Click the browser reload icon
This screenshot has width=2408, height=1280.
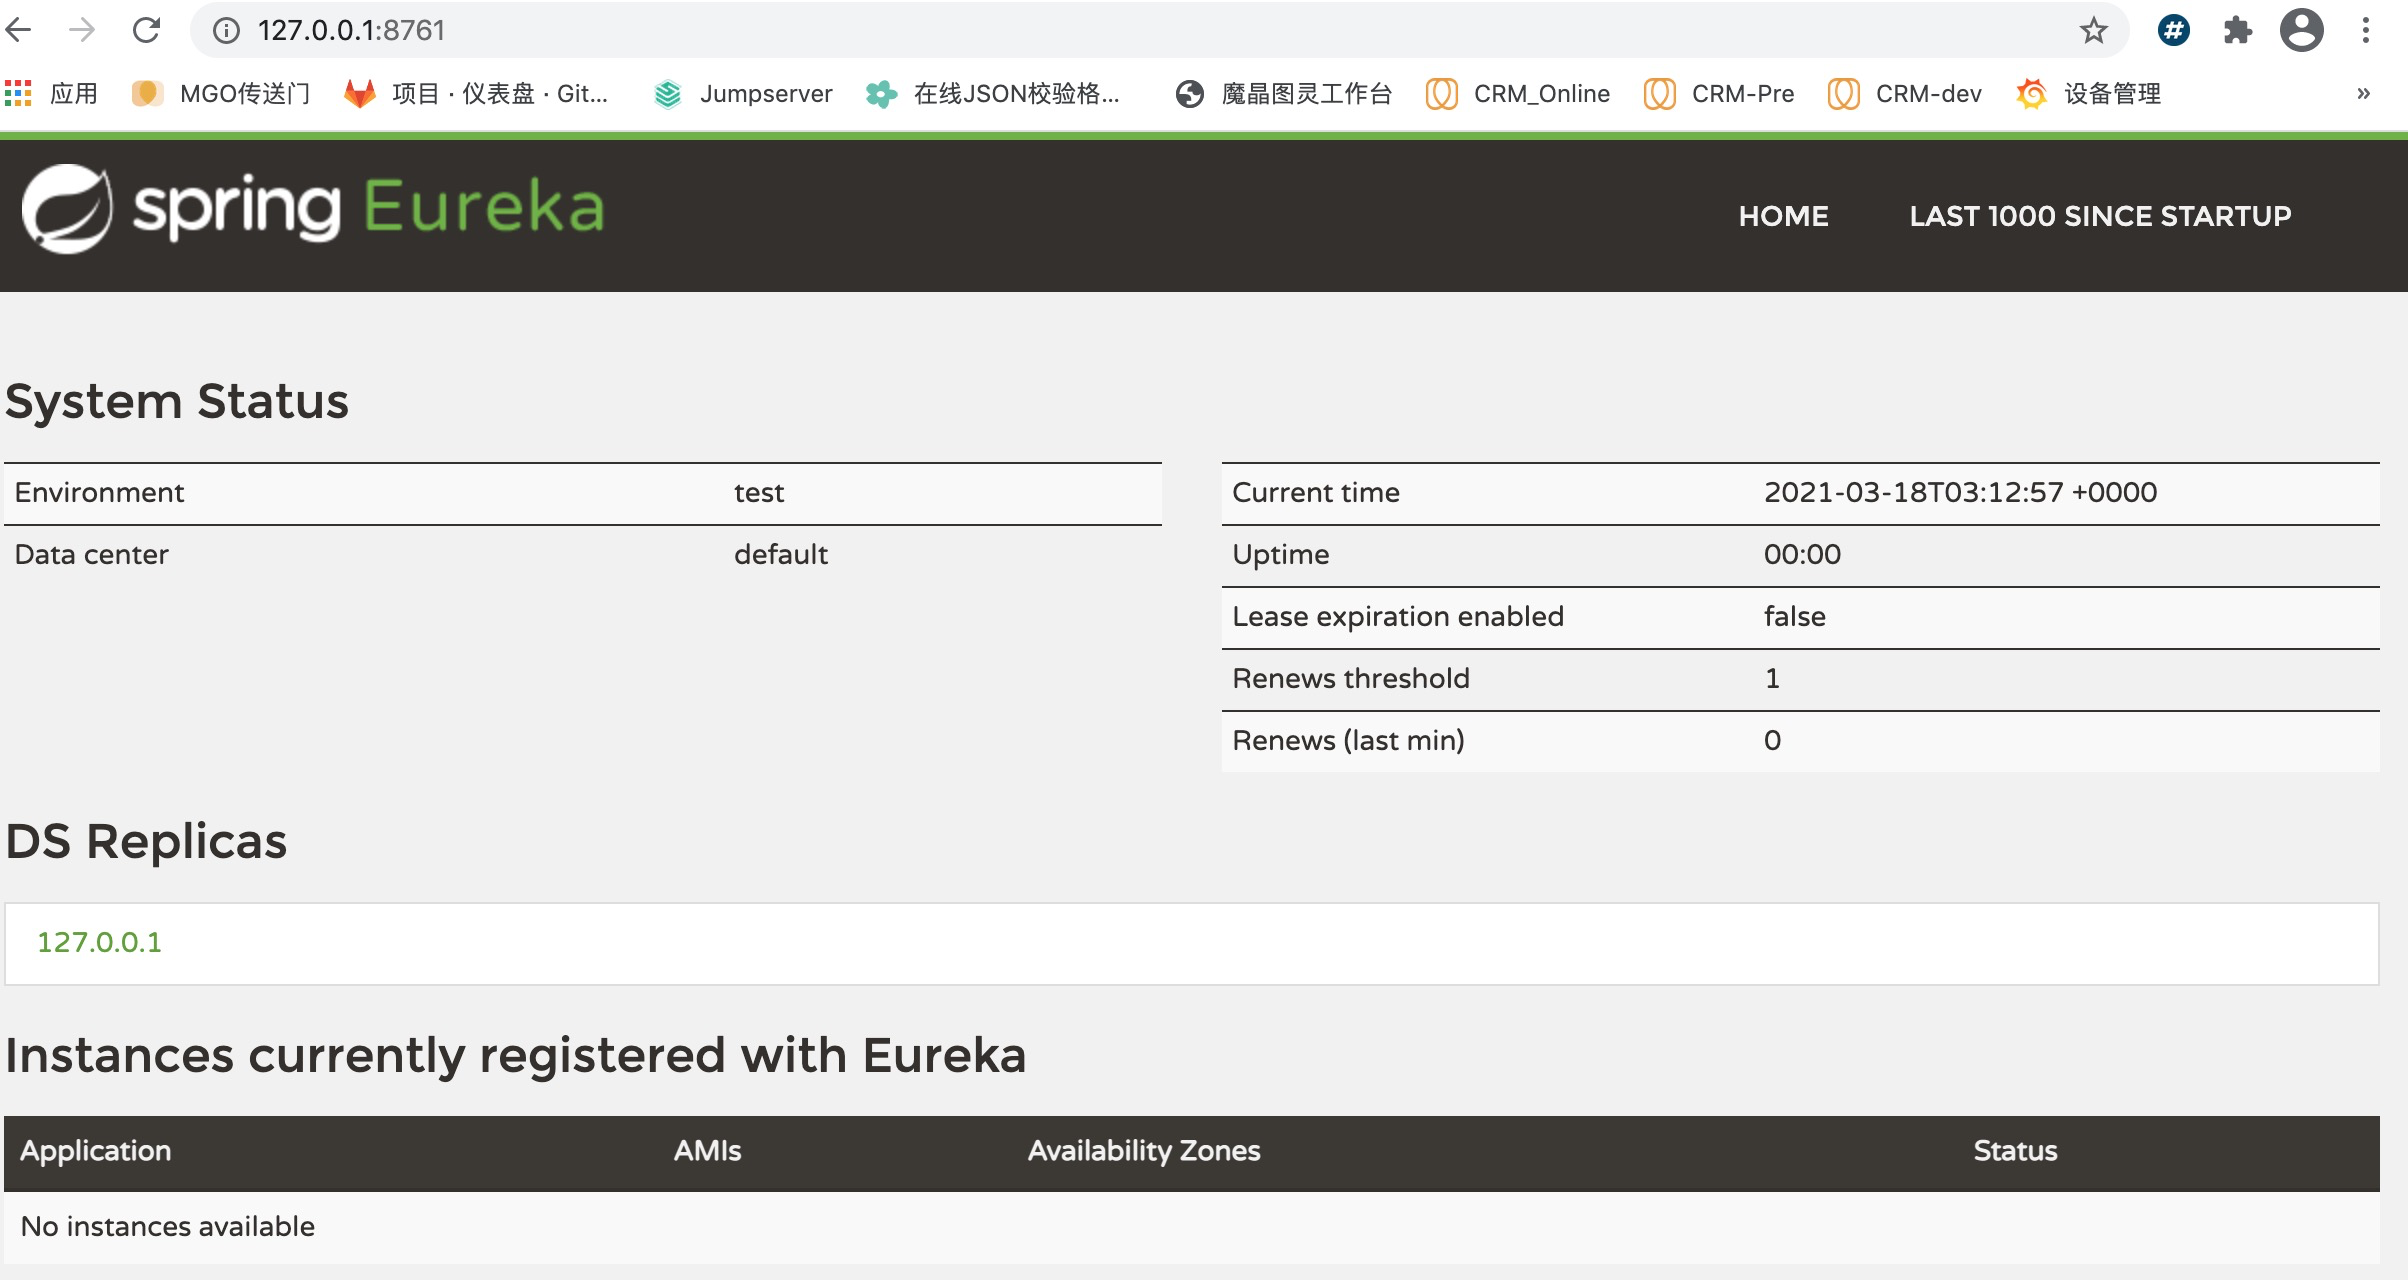(146, 30)
